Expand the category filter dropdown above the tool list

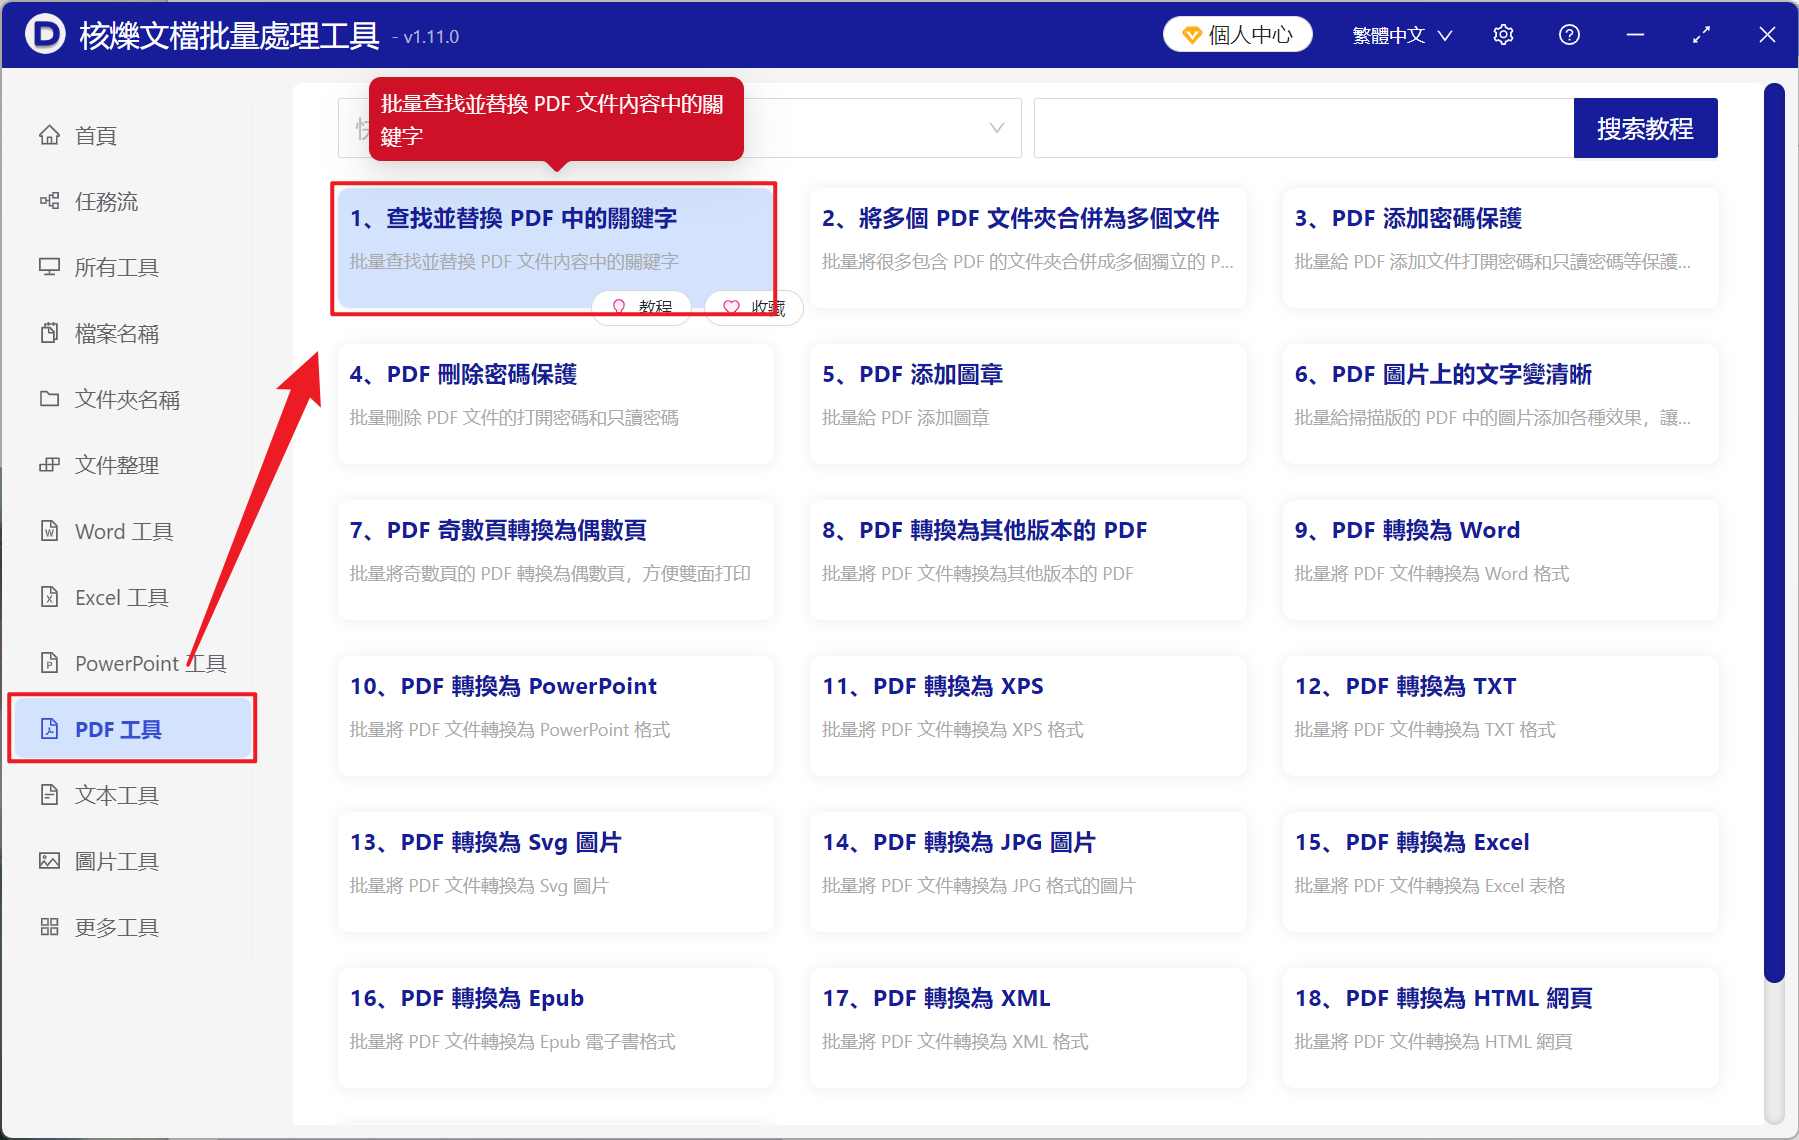[x=993, y=127]
